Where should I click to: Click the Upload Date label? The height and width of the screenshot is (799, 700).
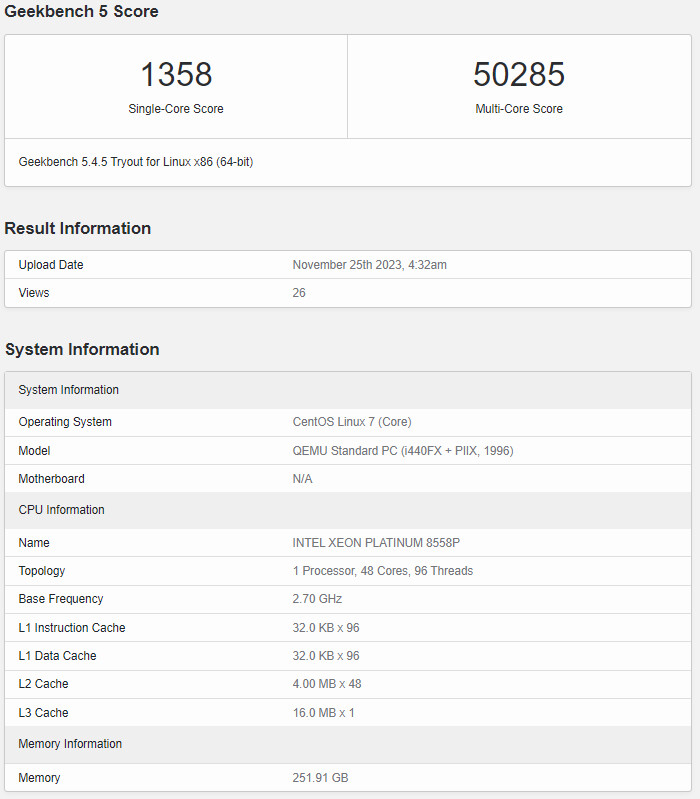[51, 265]
